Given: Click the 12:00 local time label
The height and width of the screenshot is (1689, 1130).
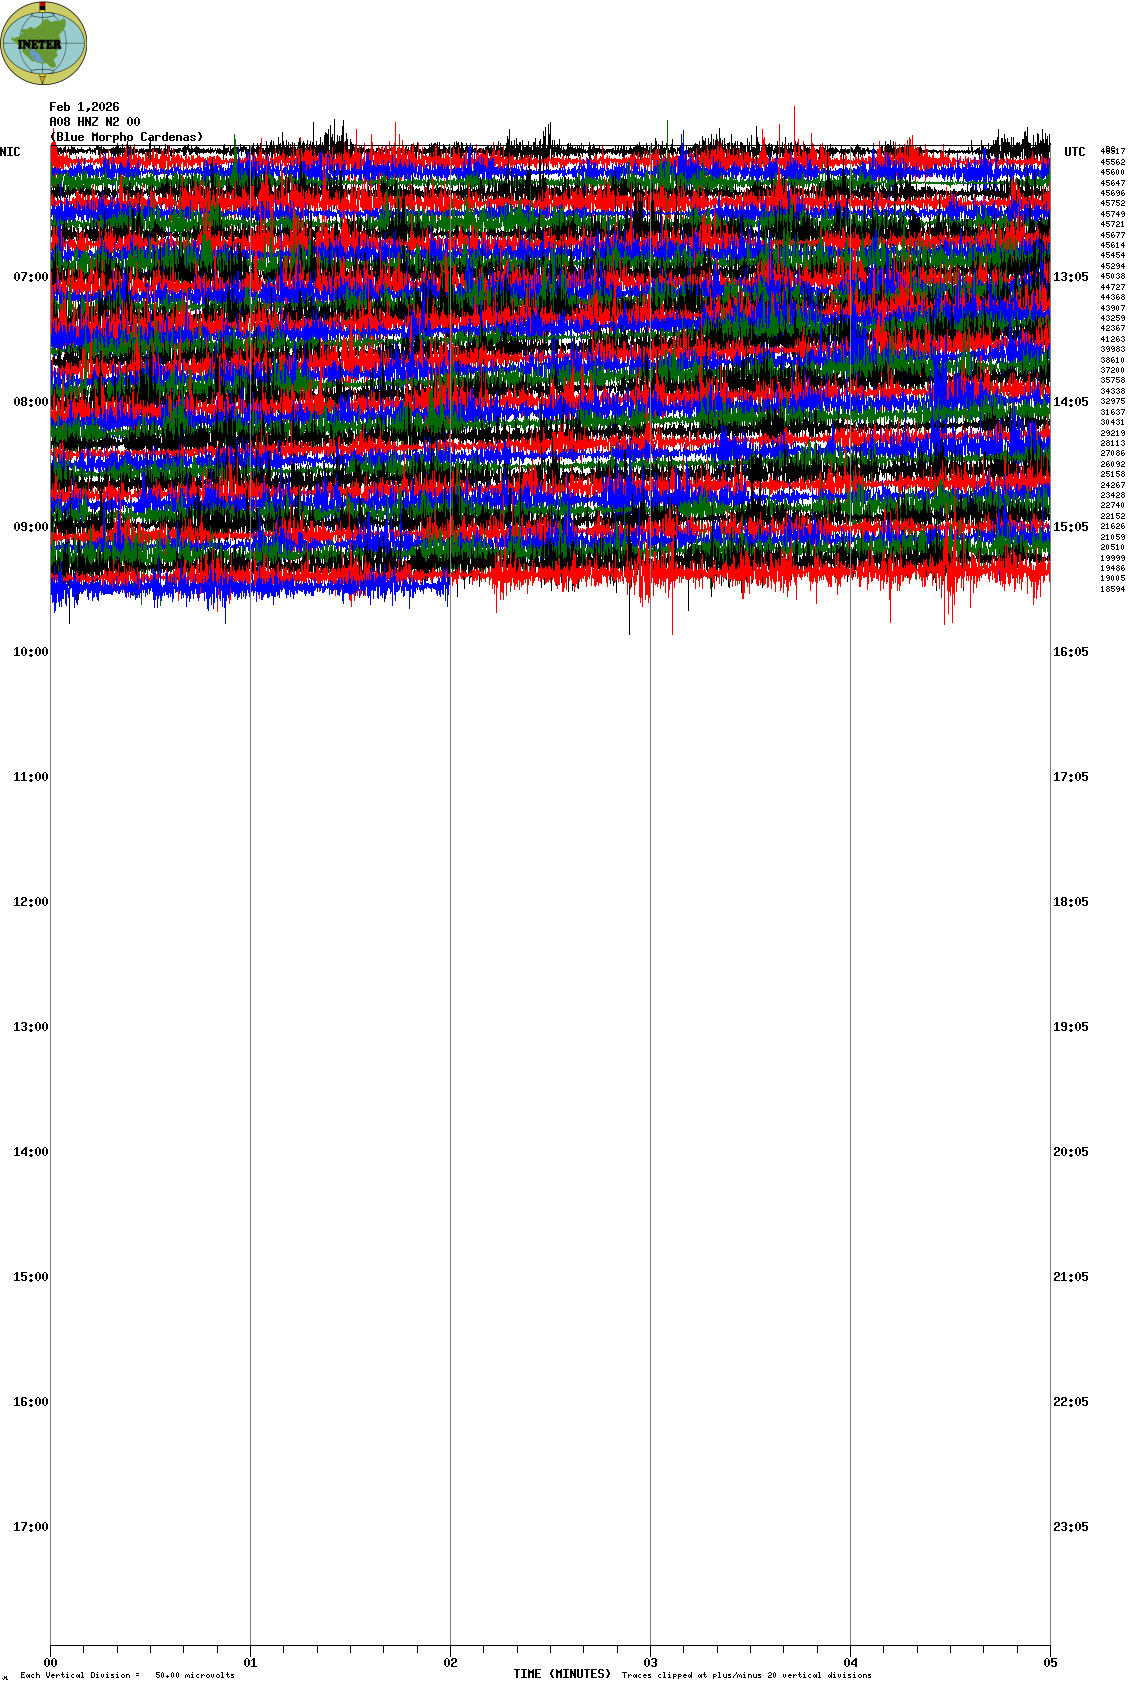Looking at the screenshot, I should coord(30,902).
